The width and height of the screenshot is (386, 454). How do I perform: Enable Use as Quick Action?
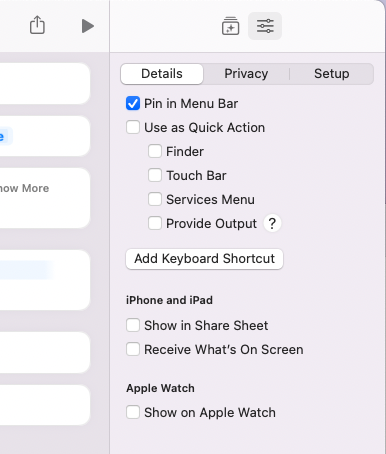pos(133,127)
